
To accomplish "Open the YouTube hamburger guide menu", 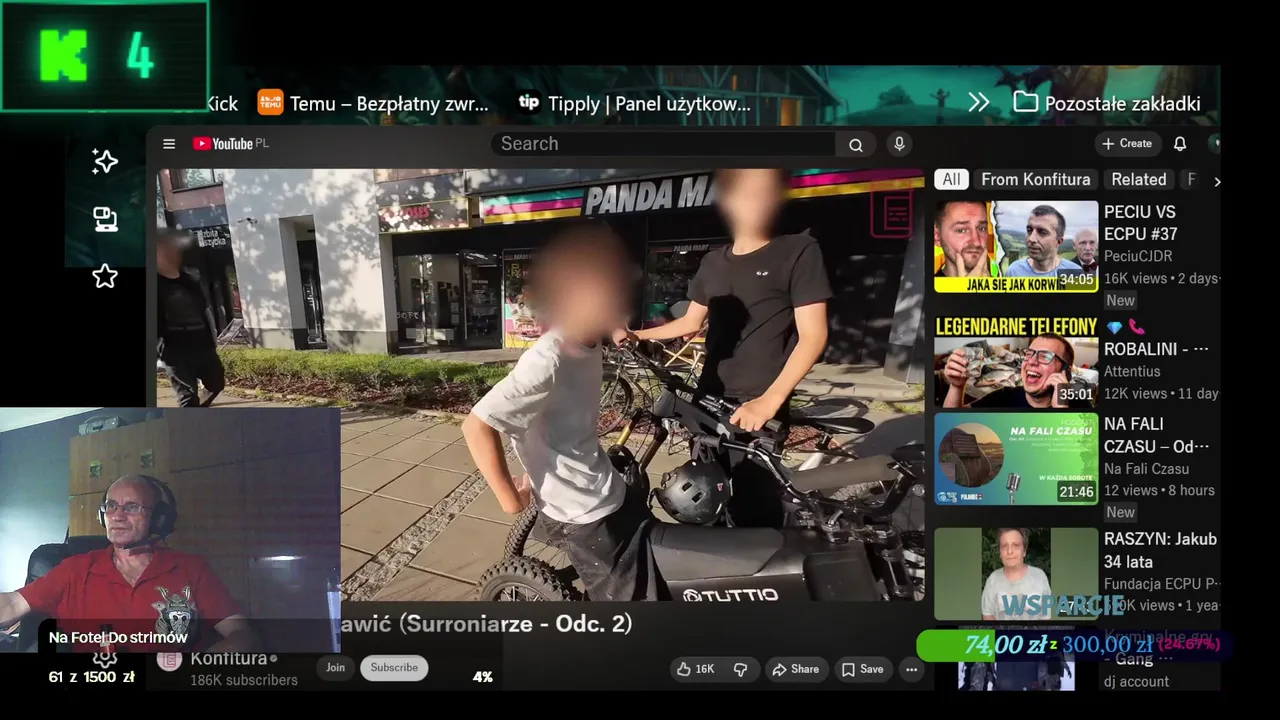I will (x=169, y=144).
